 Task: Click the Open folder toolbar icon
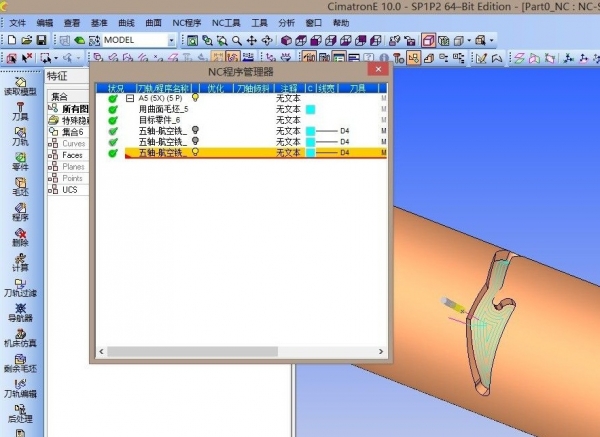pyautogui.click(x=26, y=40)
